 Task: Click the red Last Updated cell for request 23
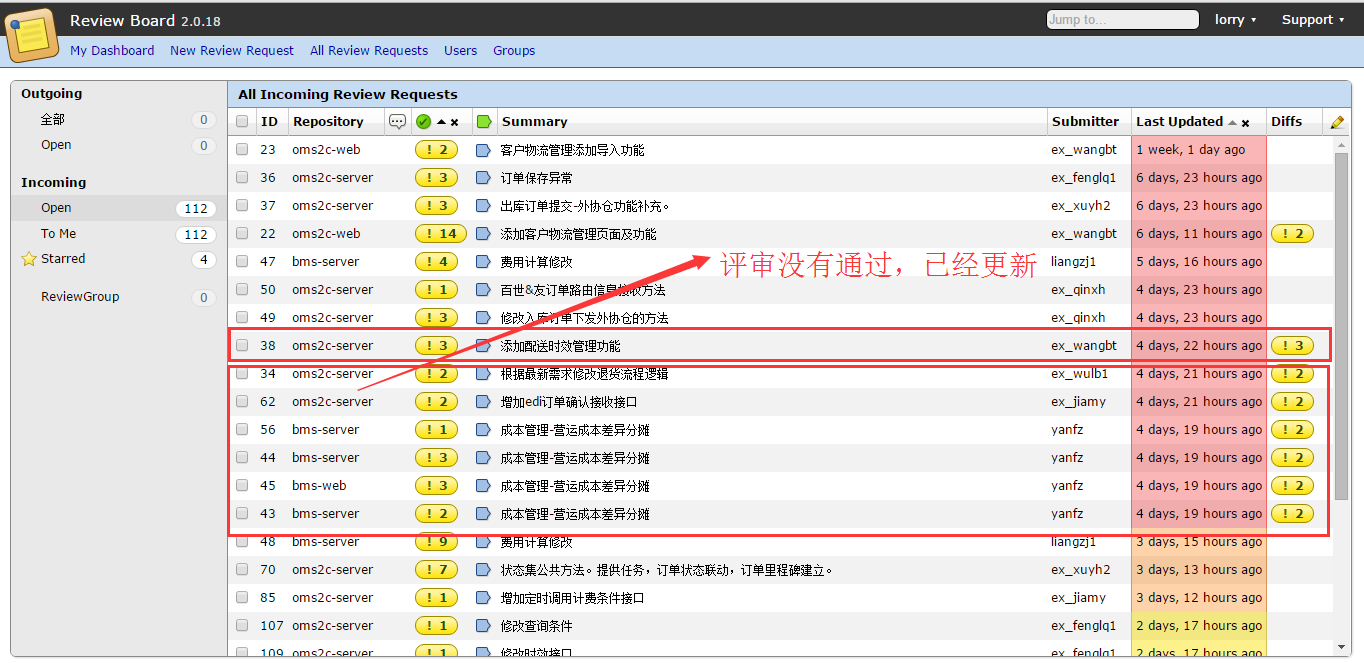[1199, 150]
